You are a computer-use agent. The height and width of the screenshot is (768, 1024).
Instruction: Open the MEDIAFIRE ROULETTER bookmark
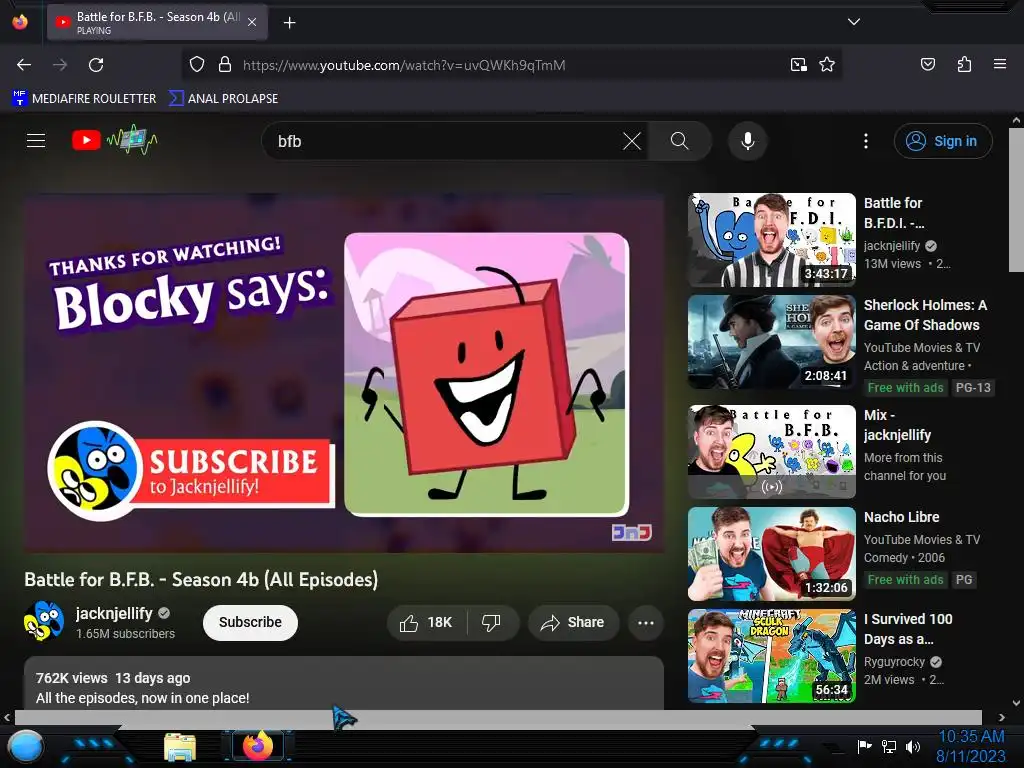[84, 99]
